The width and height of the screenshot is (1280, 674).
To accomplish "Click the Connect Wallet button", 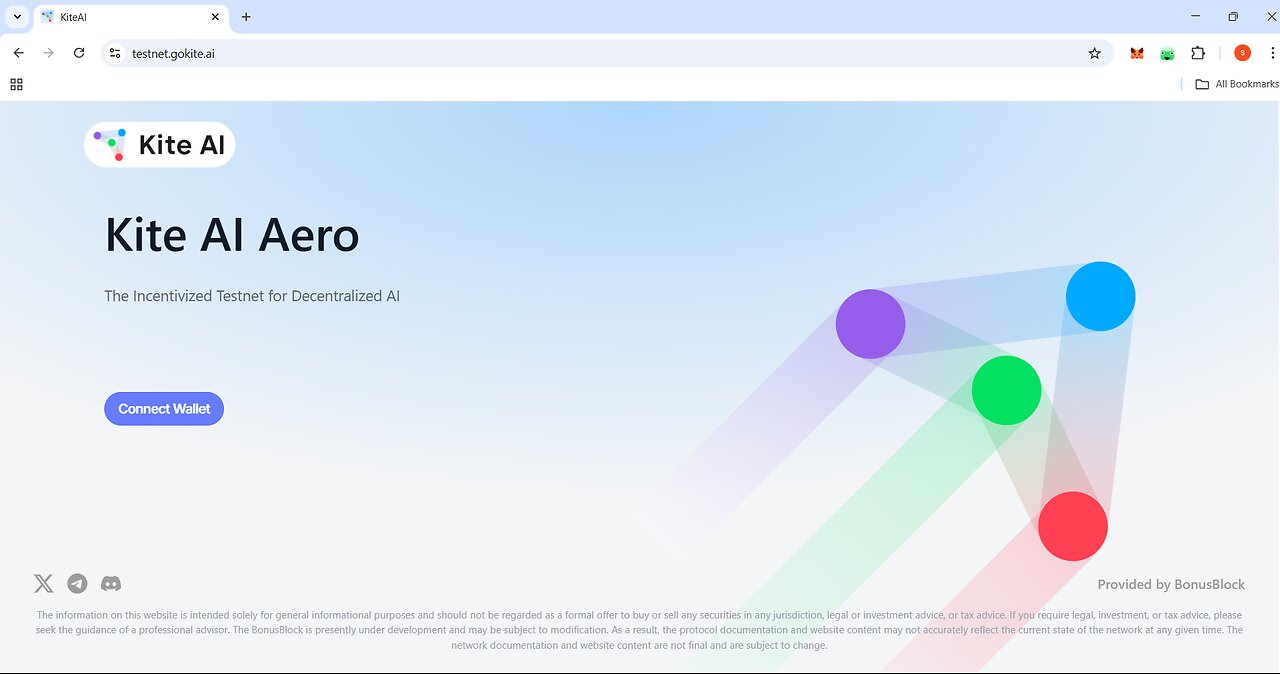I will pos(164,408).
